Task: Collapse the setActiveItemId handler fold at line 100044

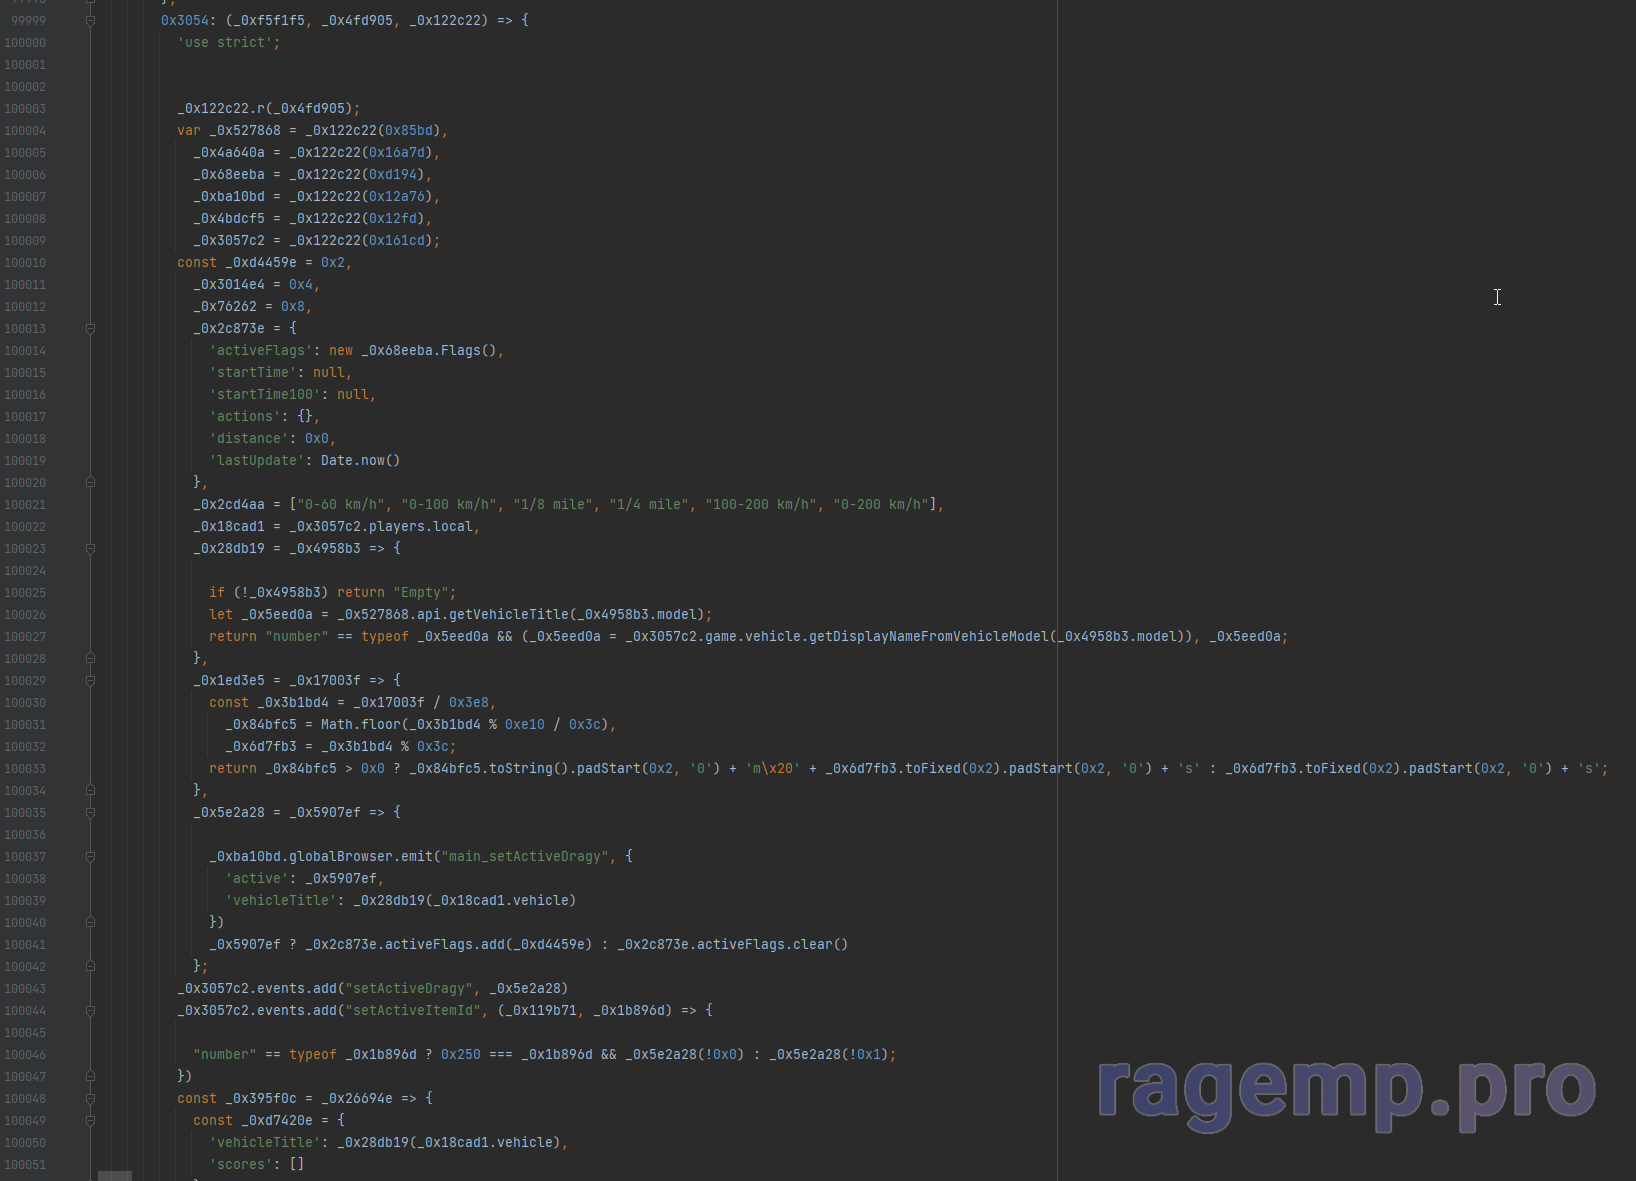Action: point(90,1010)
